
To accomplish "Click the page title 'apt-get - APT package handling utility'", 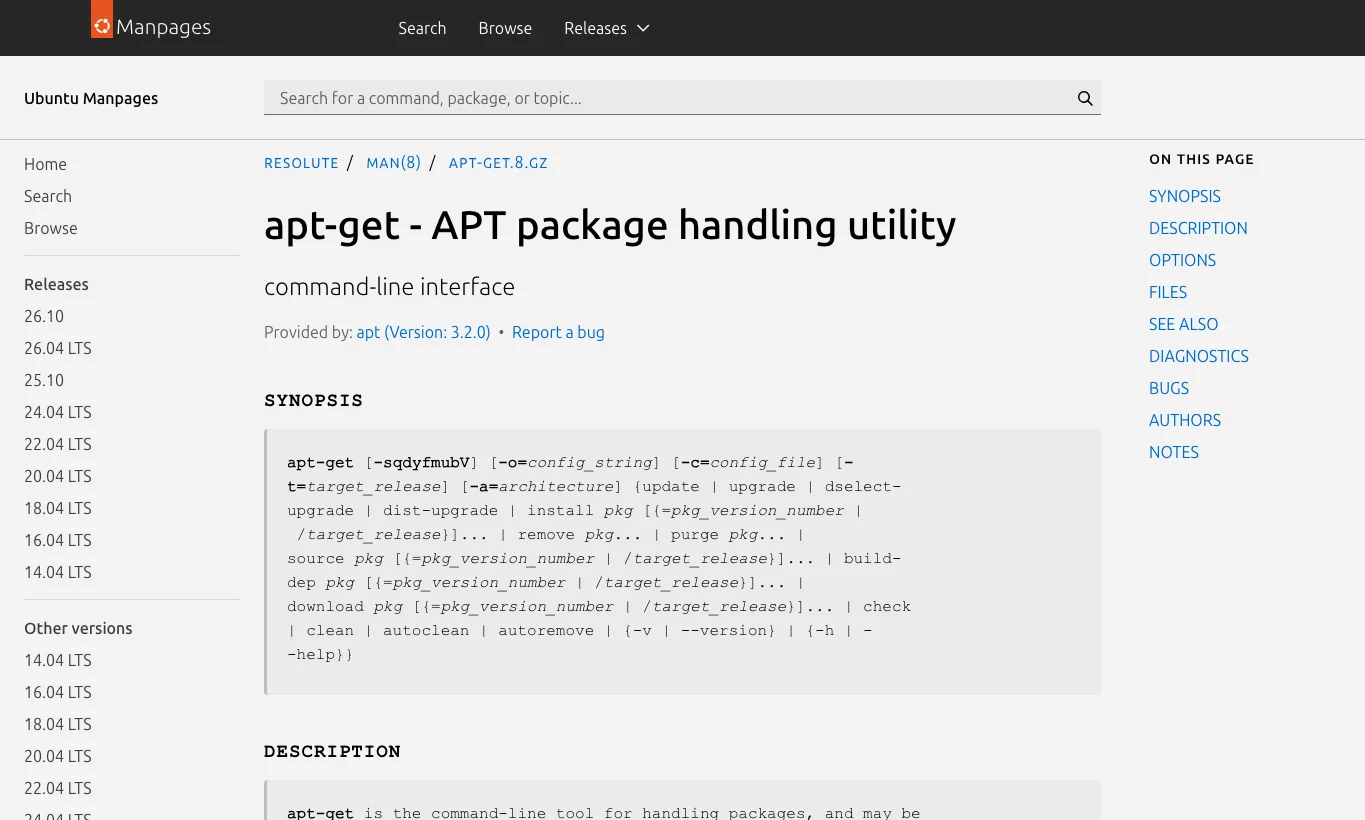I will click(610, 225).
